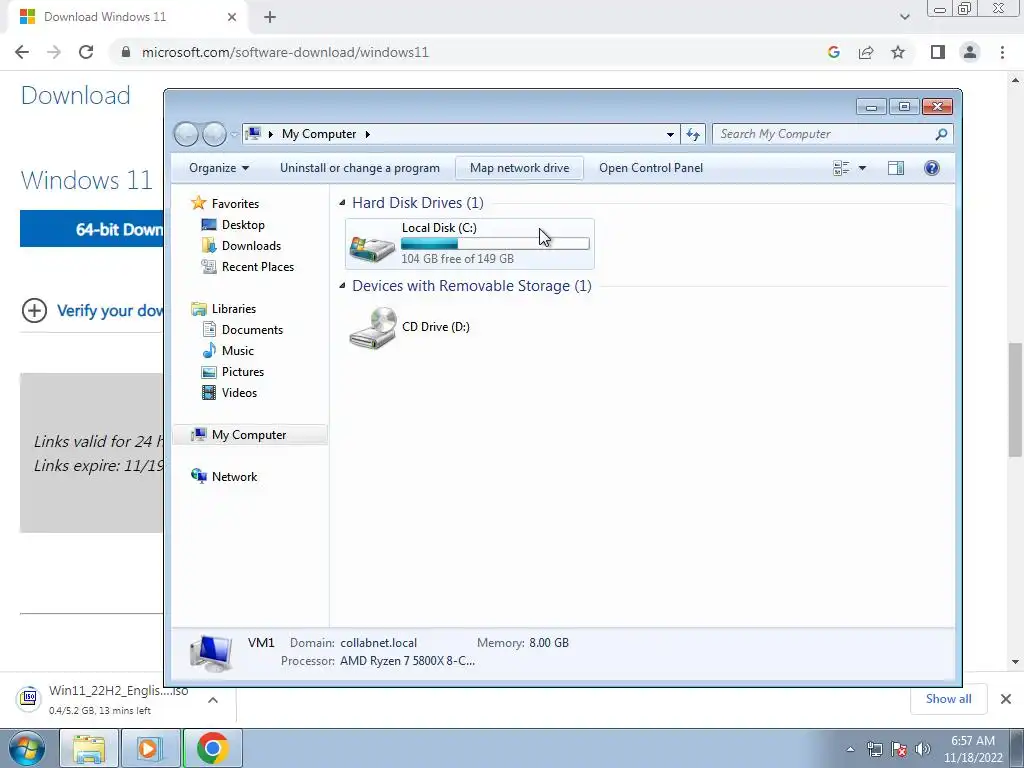
Task: Open the Pictures library
Action: [x=232, y=372]
